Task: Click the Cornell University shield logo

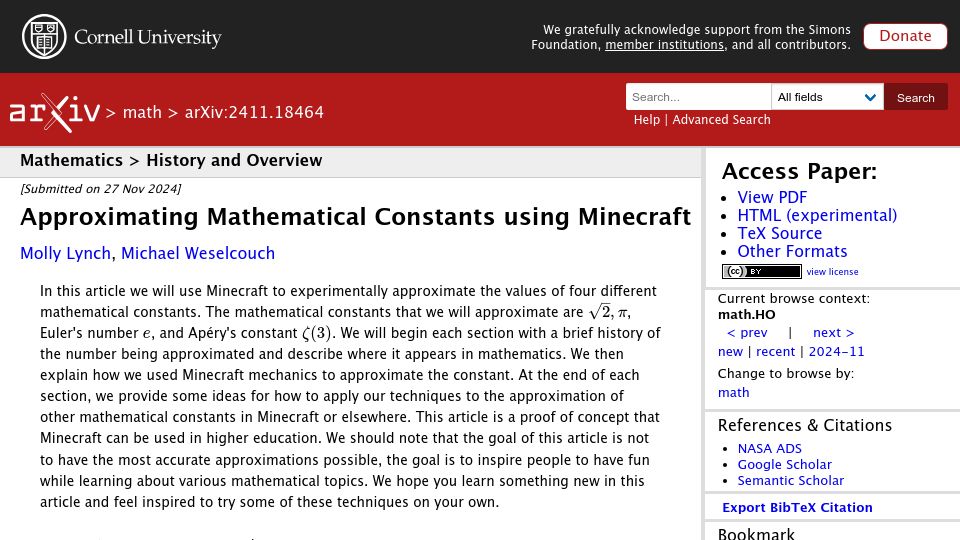Action: click(44, 37)
